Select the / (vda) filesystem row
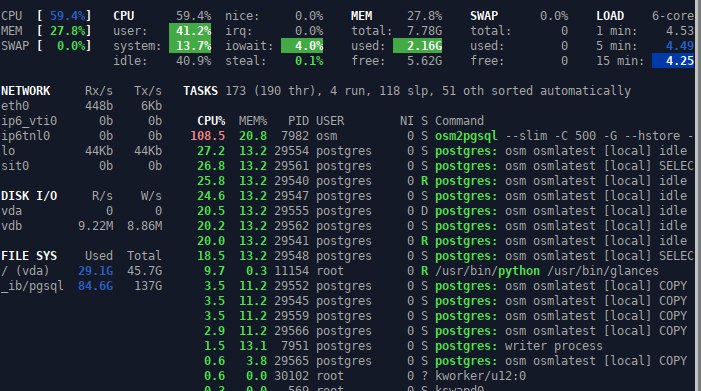 click(81, 271)
